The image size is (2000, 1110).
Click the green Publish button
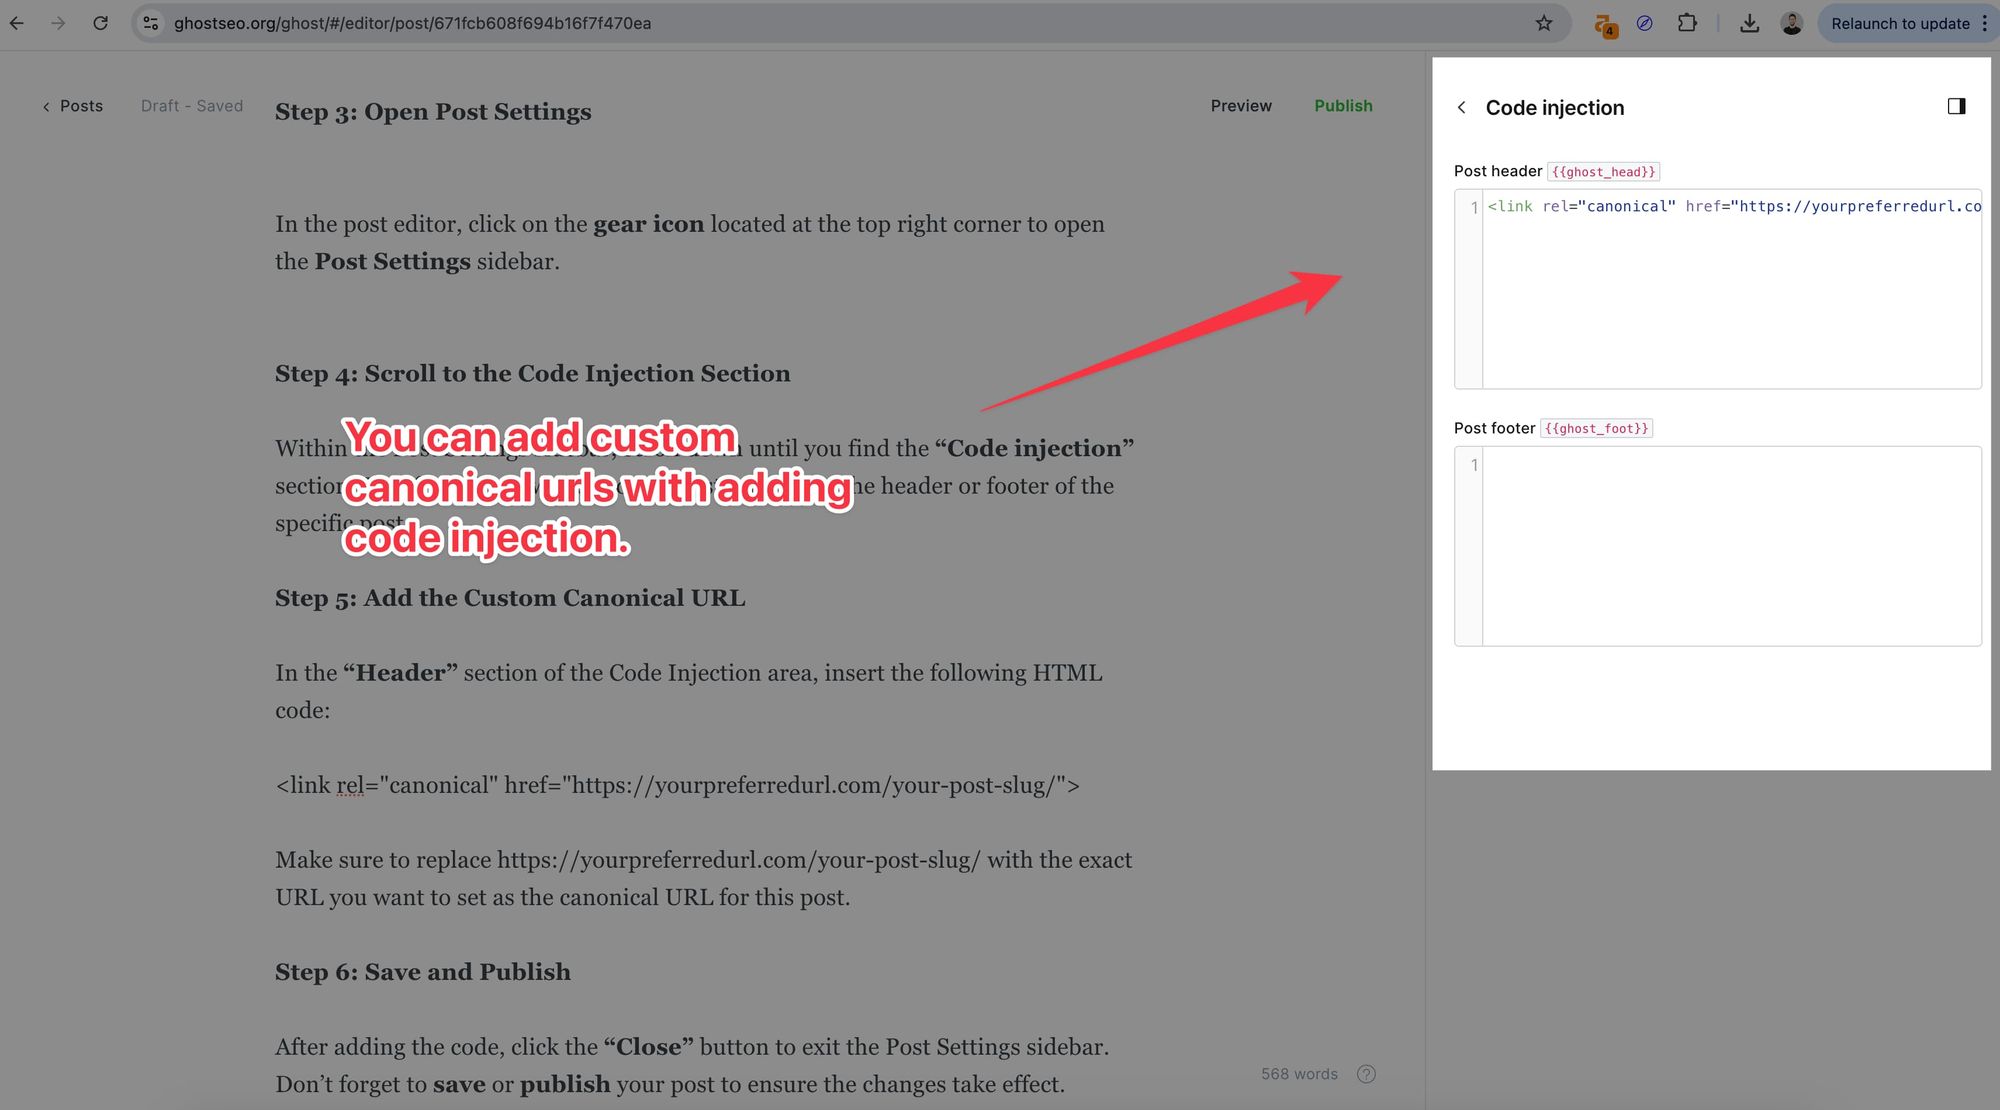1343,106
